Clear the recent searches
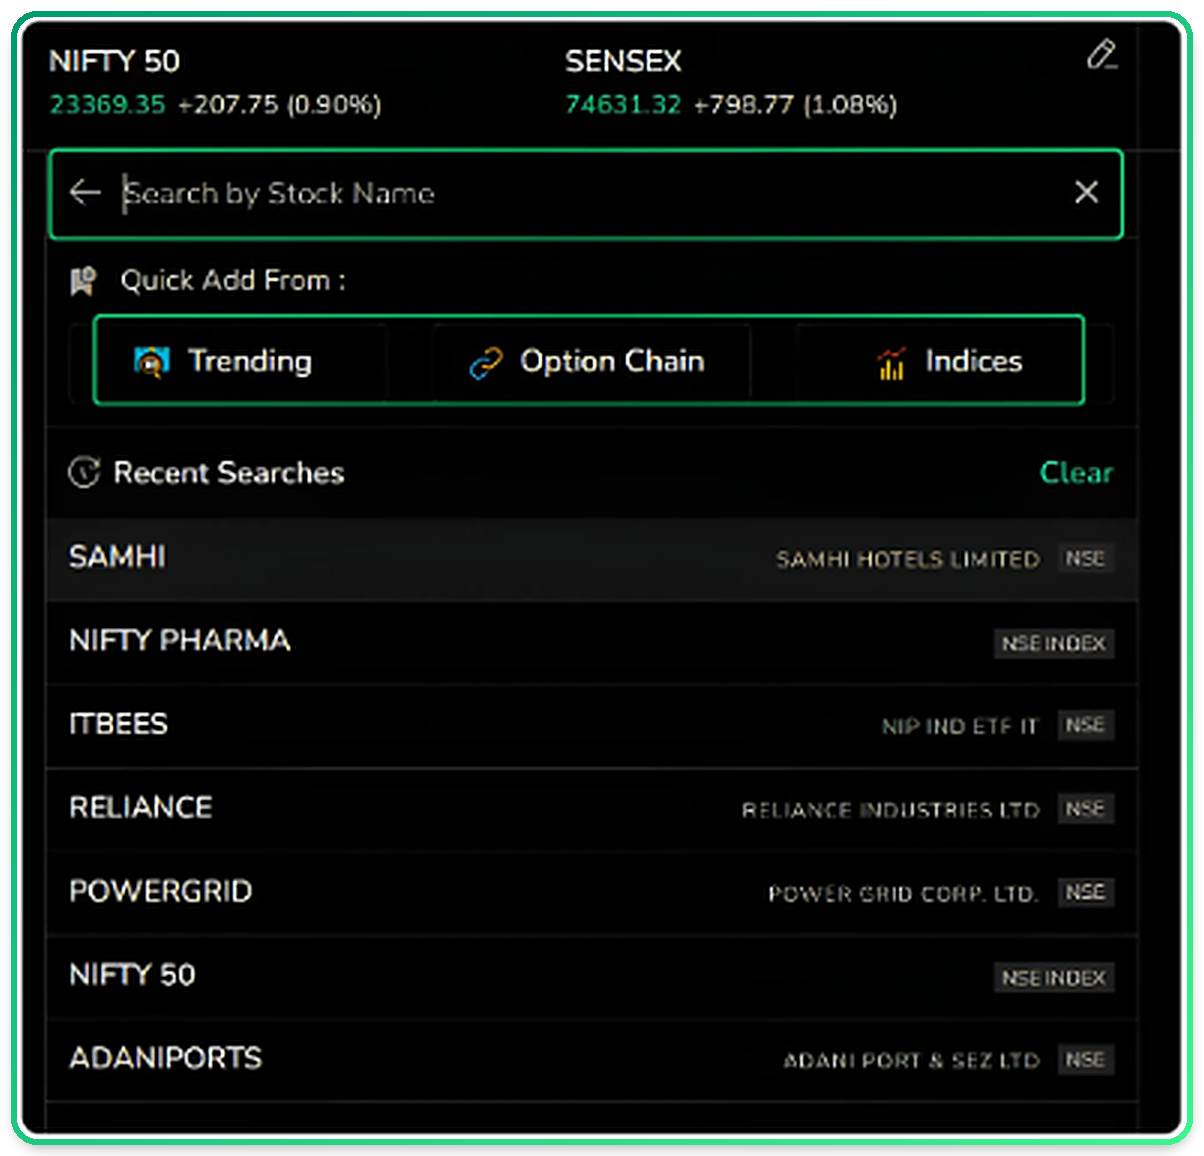This screenshot has height=1156, width=1204. coord(1076,472)
